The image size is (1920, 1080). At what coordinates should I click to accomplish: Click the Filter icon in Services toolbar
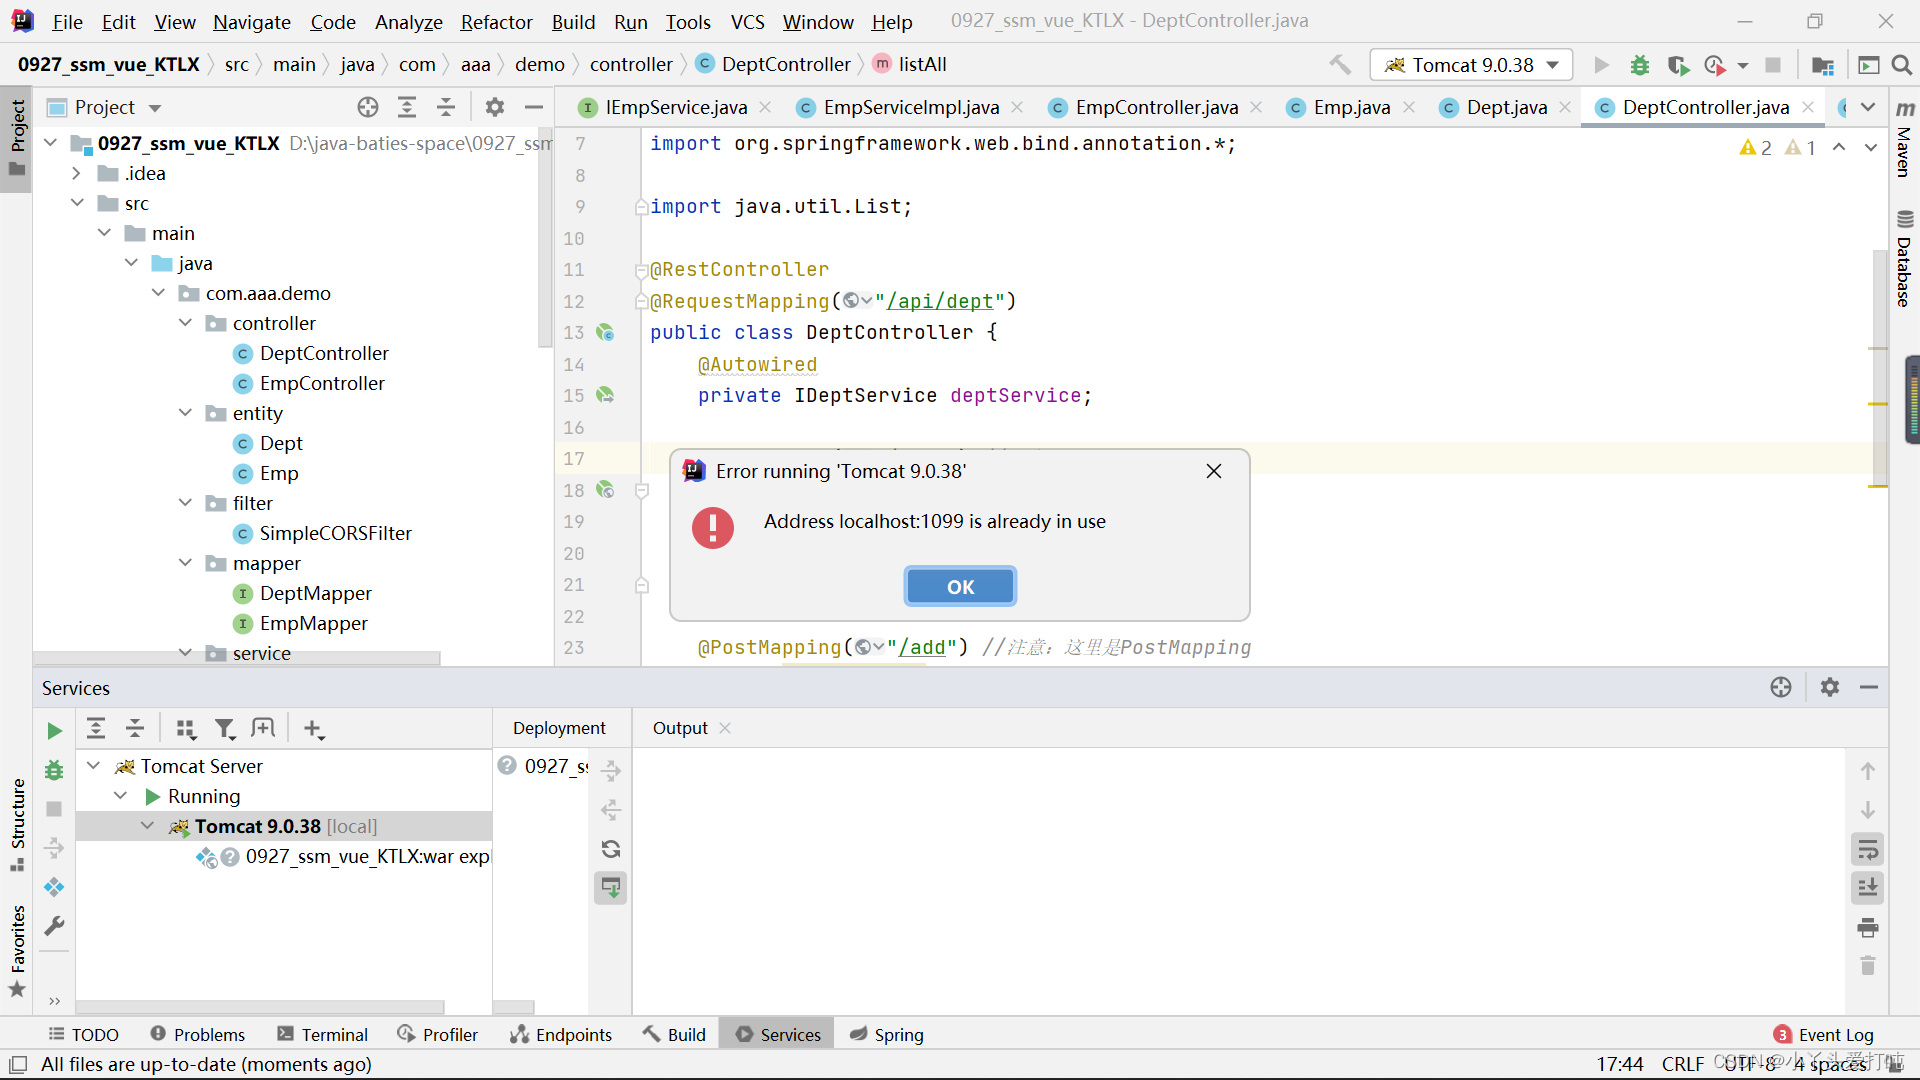[225, 729]
